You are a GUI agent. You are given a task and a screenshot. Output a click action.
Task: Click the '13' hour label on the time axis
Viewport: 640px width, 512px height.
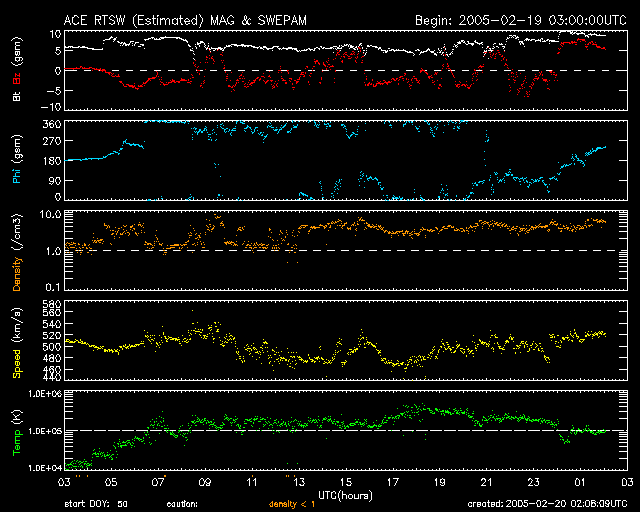(299, 482)
